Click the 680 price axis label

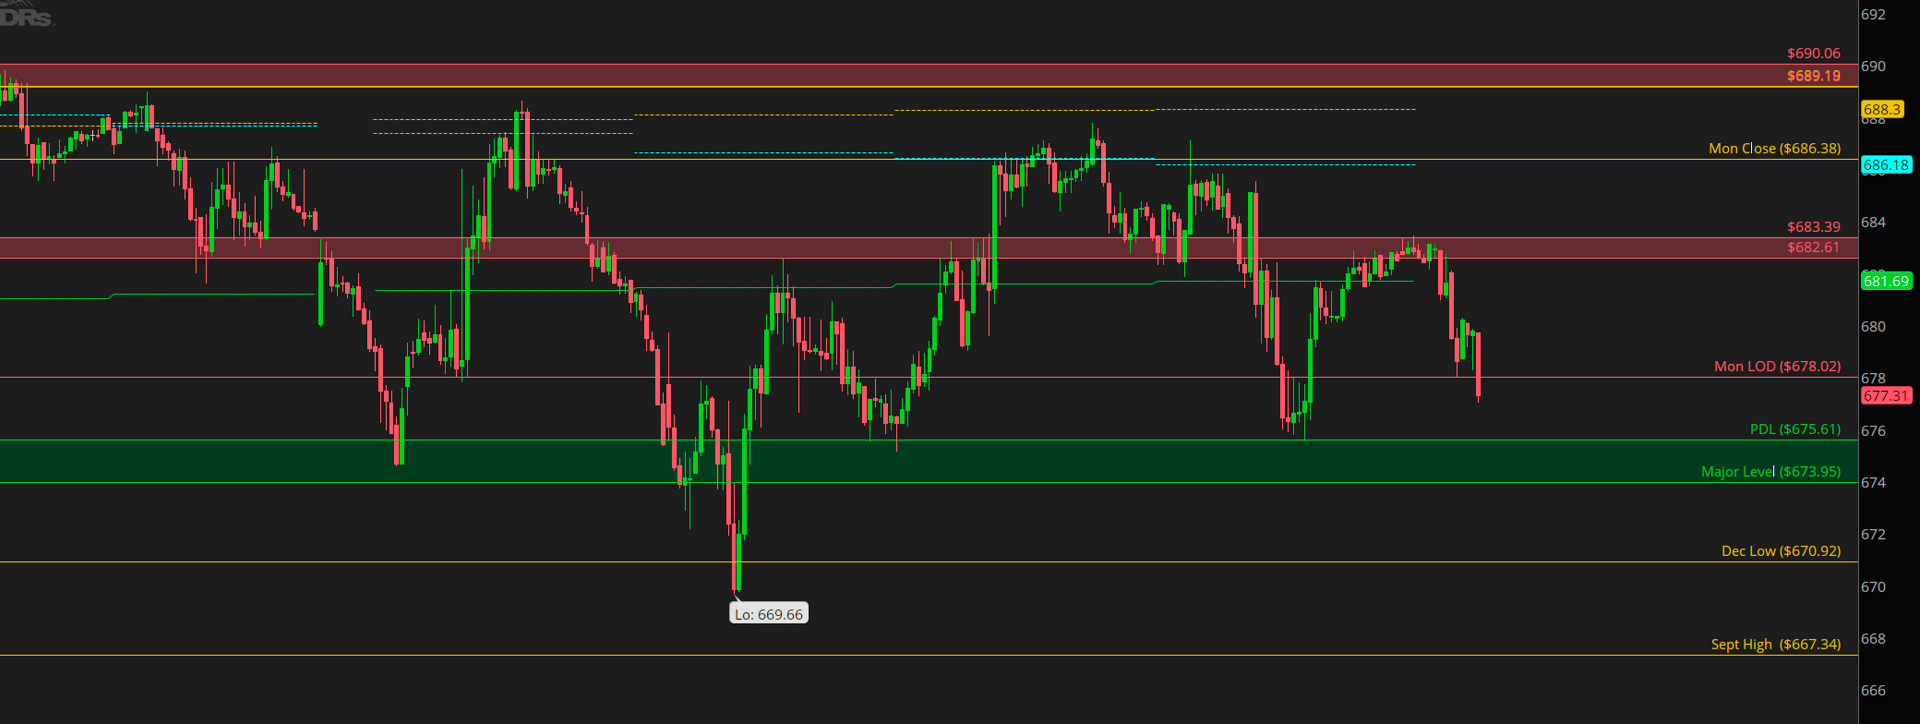[1873, 326]
